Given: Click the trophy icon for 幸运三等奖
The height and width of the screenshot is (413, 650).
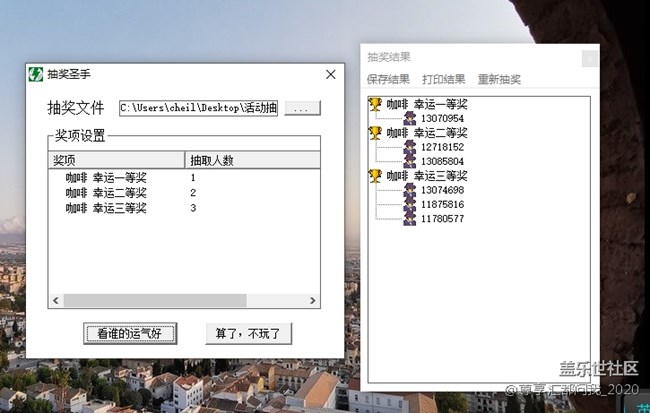Looking at the screenshot, I should click(x=376, y=176).
